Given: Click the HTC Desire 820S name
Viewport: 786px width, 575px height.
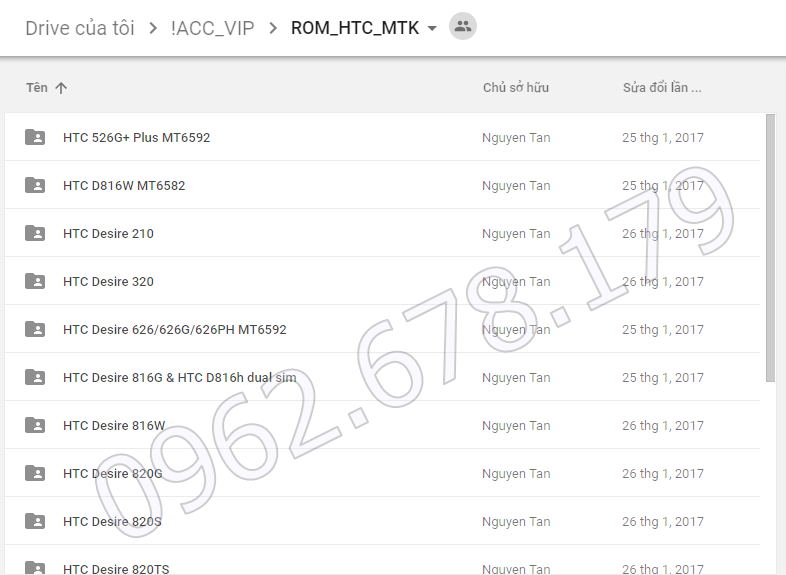Looking at the screenshot, I should tap(112, 522).
